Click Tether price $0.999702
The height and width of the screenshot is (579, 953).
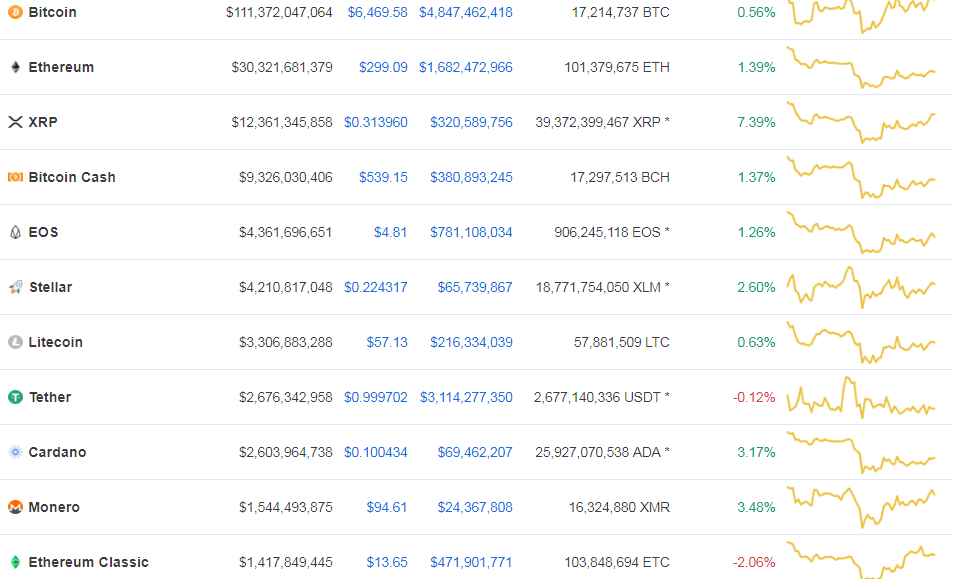click(x=376, y=397)
